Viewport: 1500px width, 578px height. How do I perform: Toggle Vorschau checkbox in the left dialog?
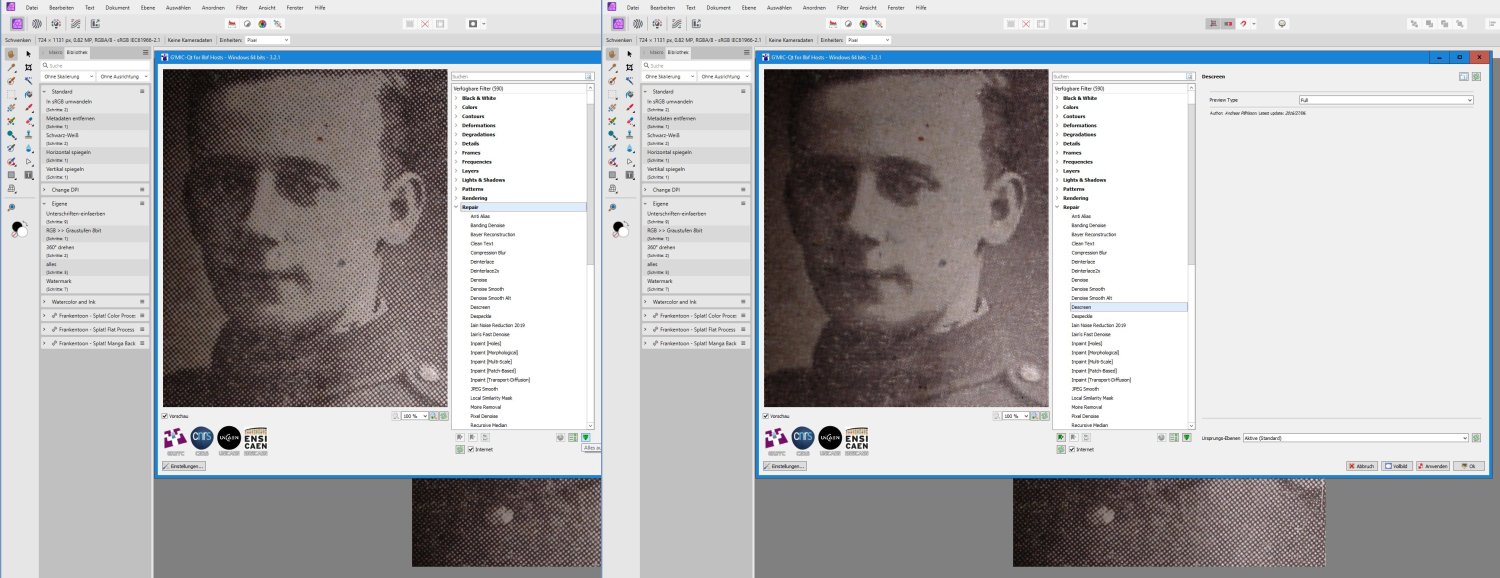pos(165,415)
